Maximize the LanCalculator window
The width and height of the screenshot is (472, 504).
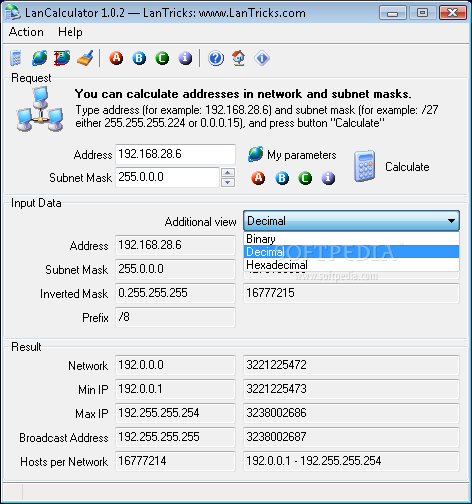pyautogui.click(x=422, y=13)
